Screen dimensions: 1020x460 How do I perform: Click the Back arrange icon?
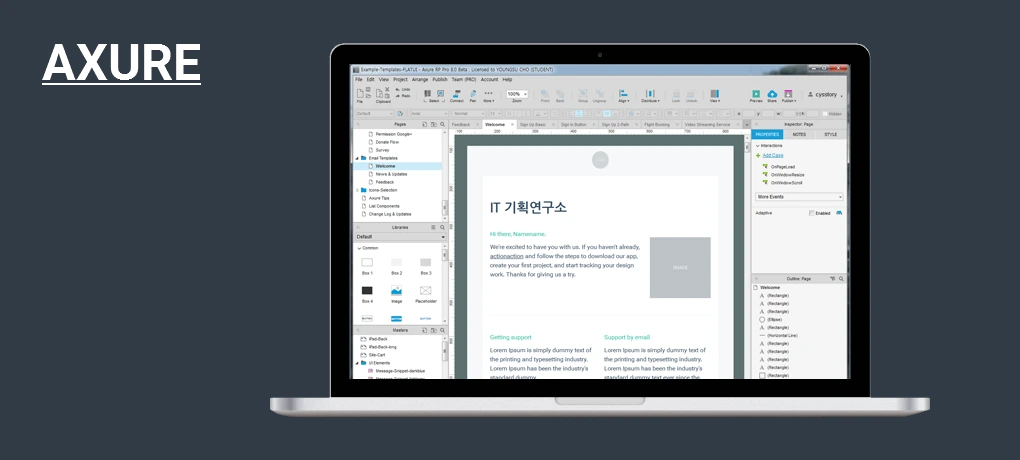pos(560,94)
